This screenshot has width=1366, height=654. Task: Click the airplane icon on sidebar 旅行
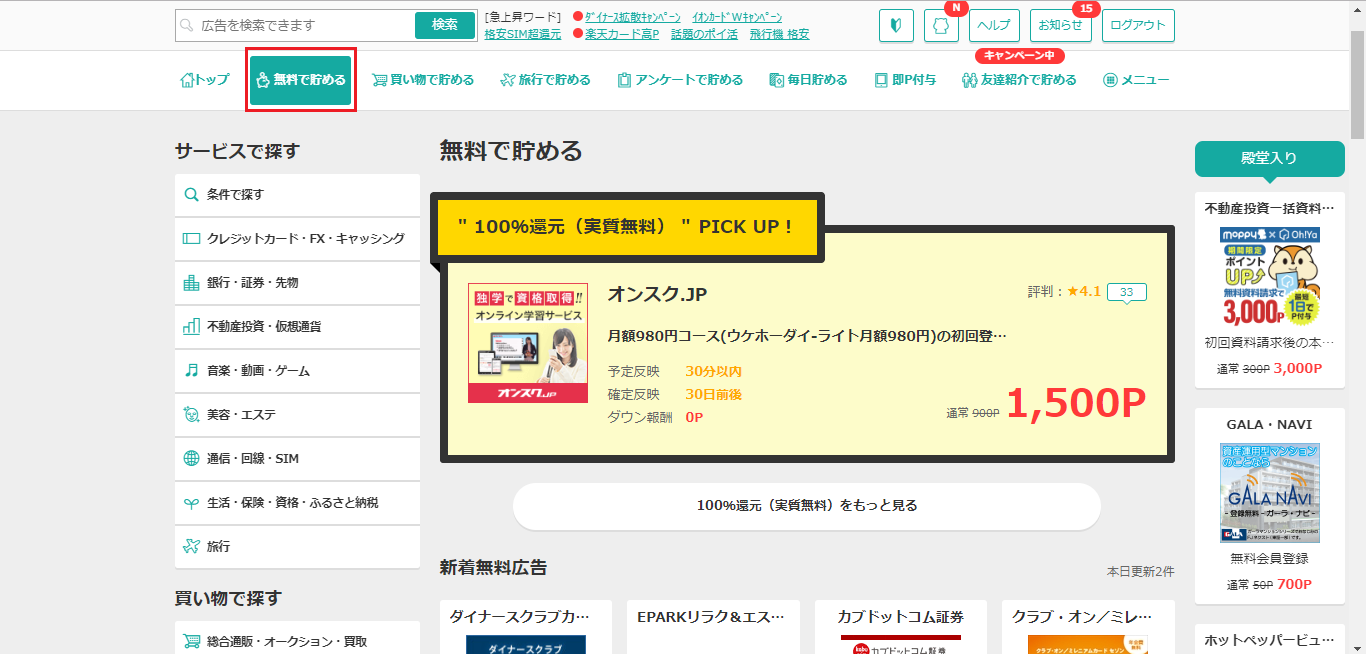coord(191,547)
